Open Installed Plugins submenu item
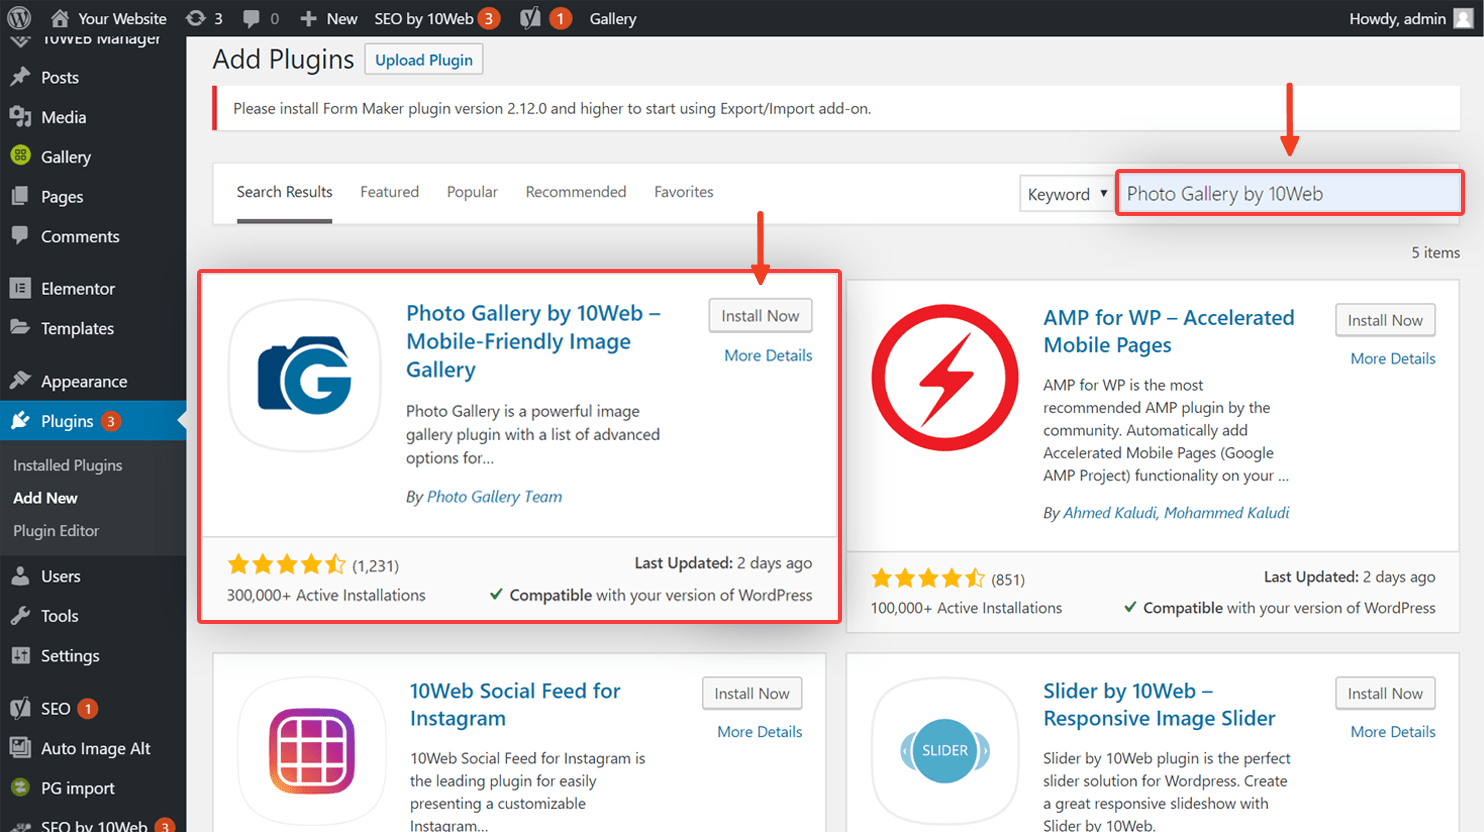The height and width of the screenshot is (832, 1484). click(x=68, y=465)
